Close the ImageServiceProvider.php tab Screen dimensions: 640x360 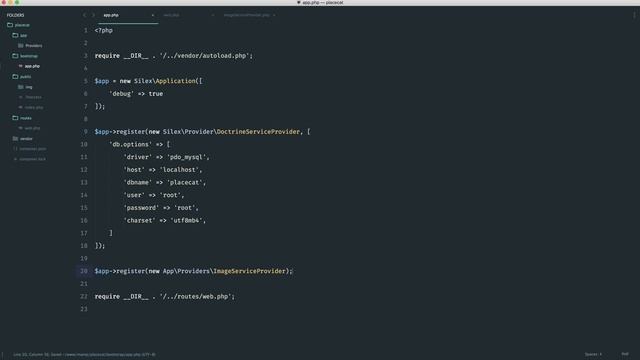coord(274,15)
